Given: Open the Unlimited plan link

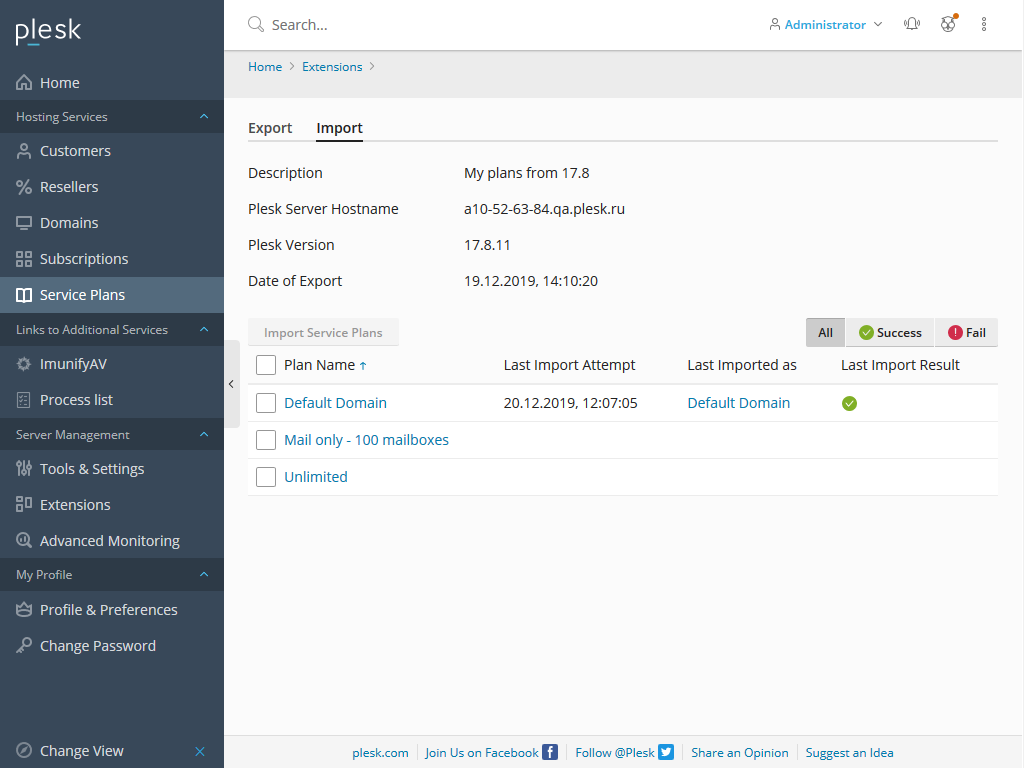Looking at the screenshot, I should click(x=316, y=477).
